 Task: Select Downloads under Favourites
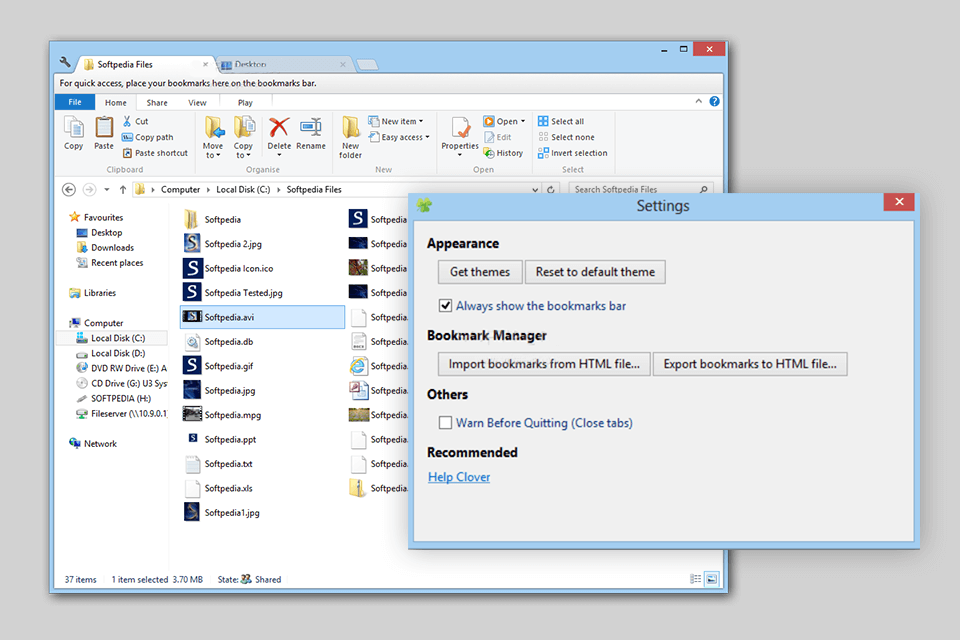pyautogui.click(x=105, y=247)
